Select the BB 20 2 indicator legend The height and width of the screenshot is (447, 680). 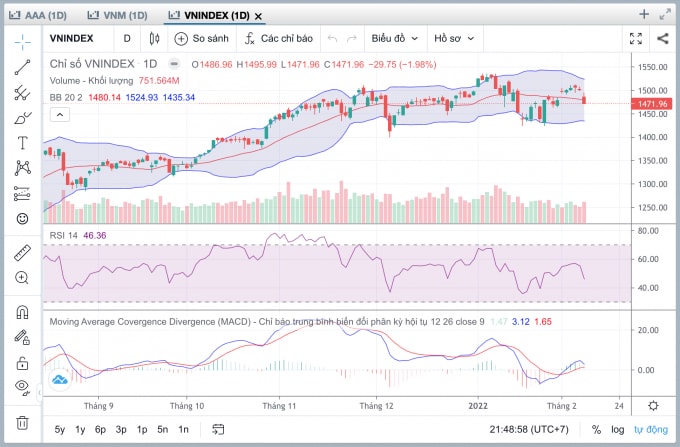[x=66, y=98]
